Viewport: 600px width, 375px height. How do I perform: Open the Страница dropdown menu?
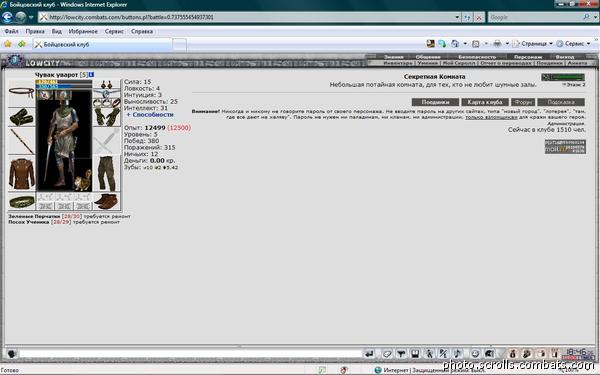point(533,44)
